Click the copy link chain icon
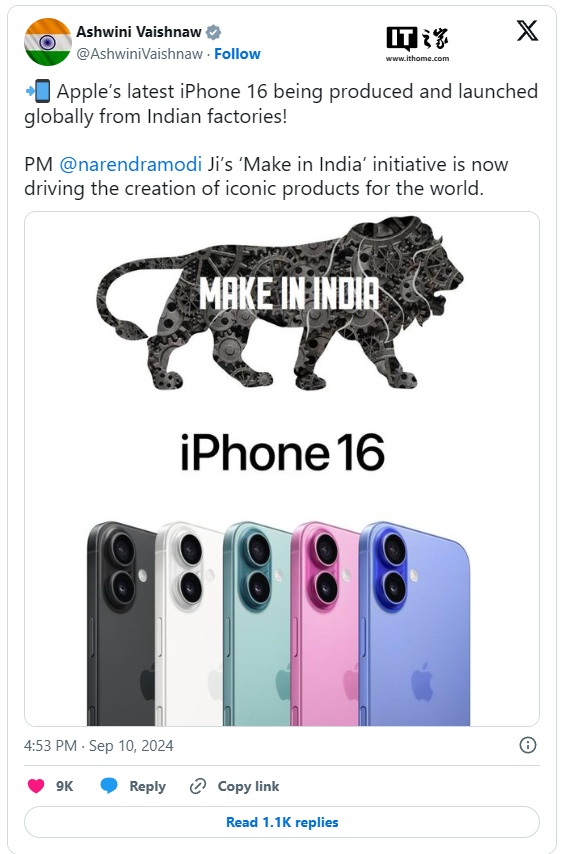This screenshot has height=854, width=564. [198, 786]
